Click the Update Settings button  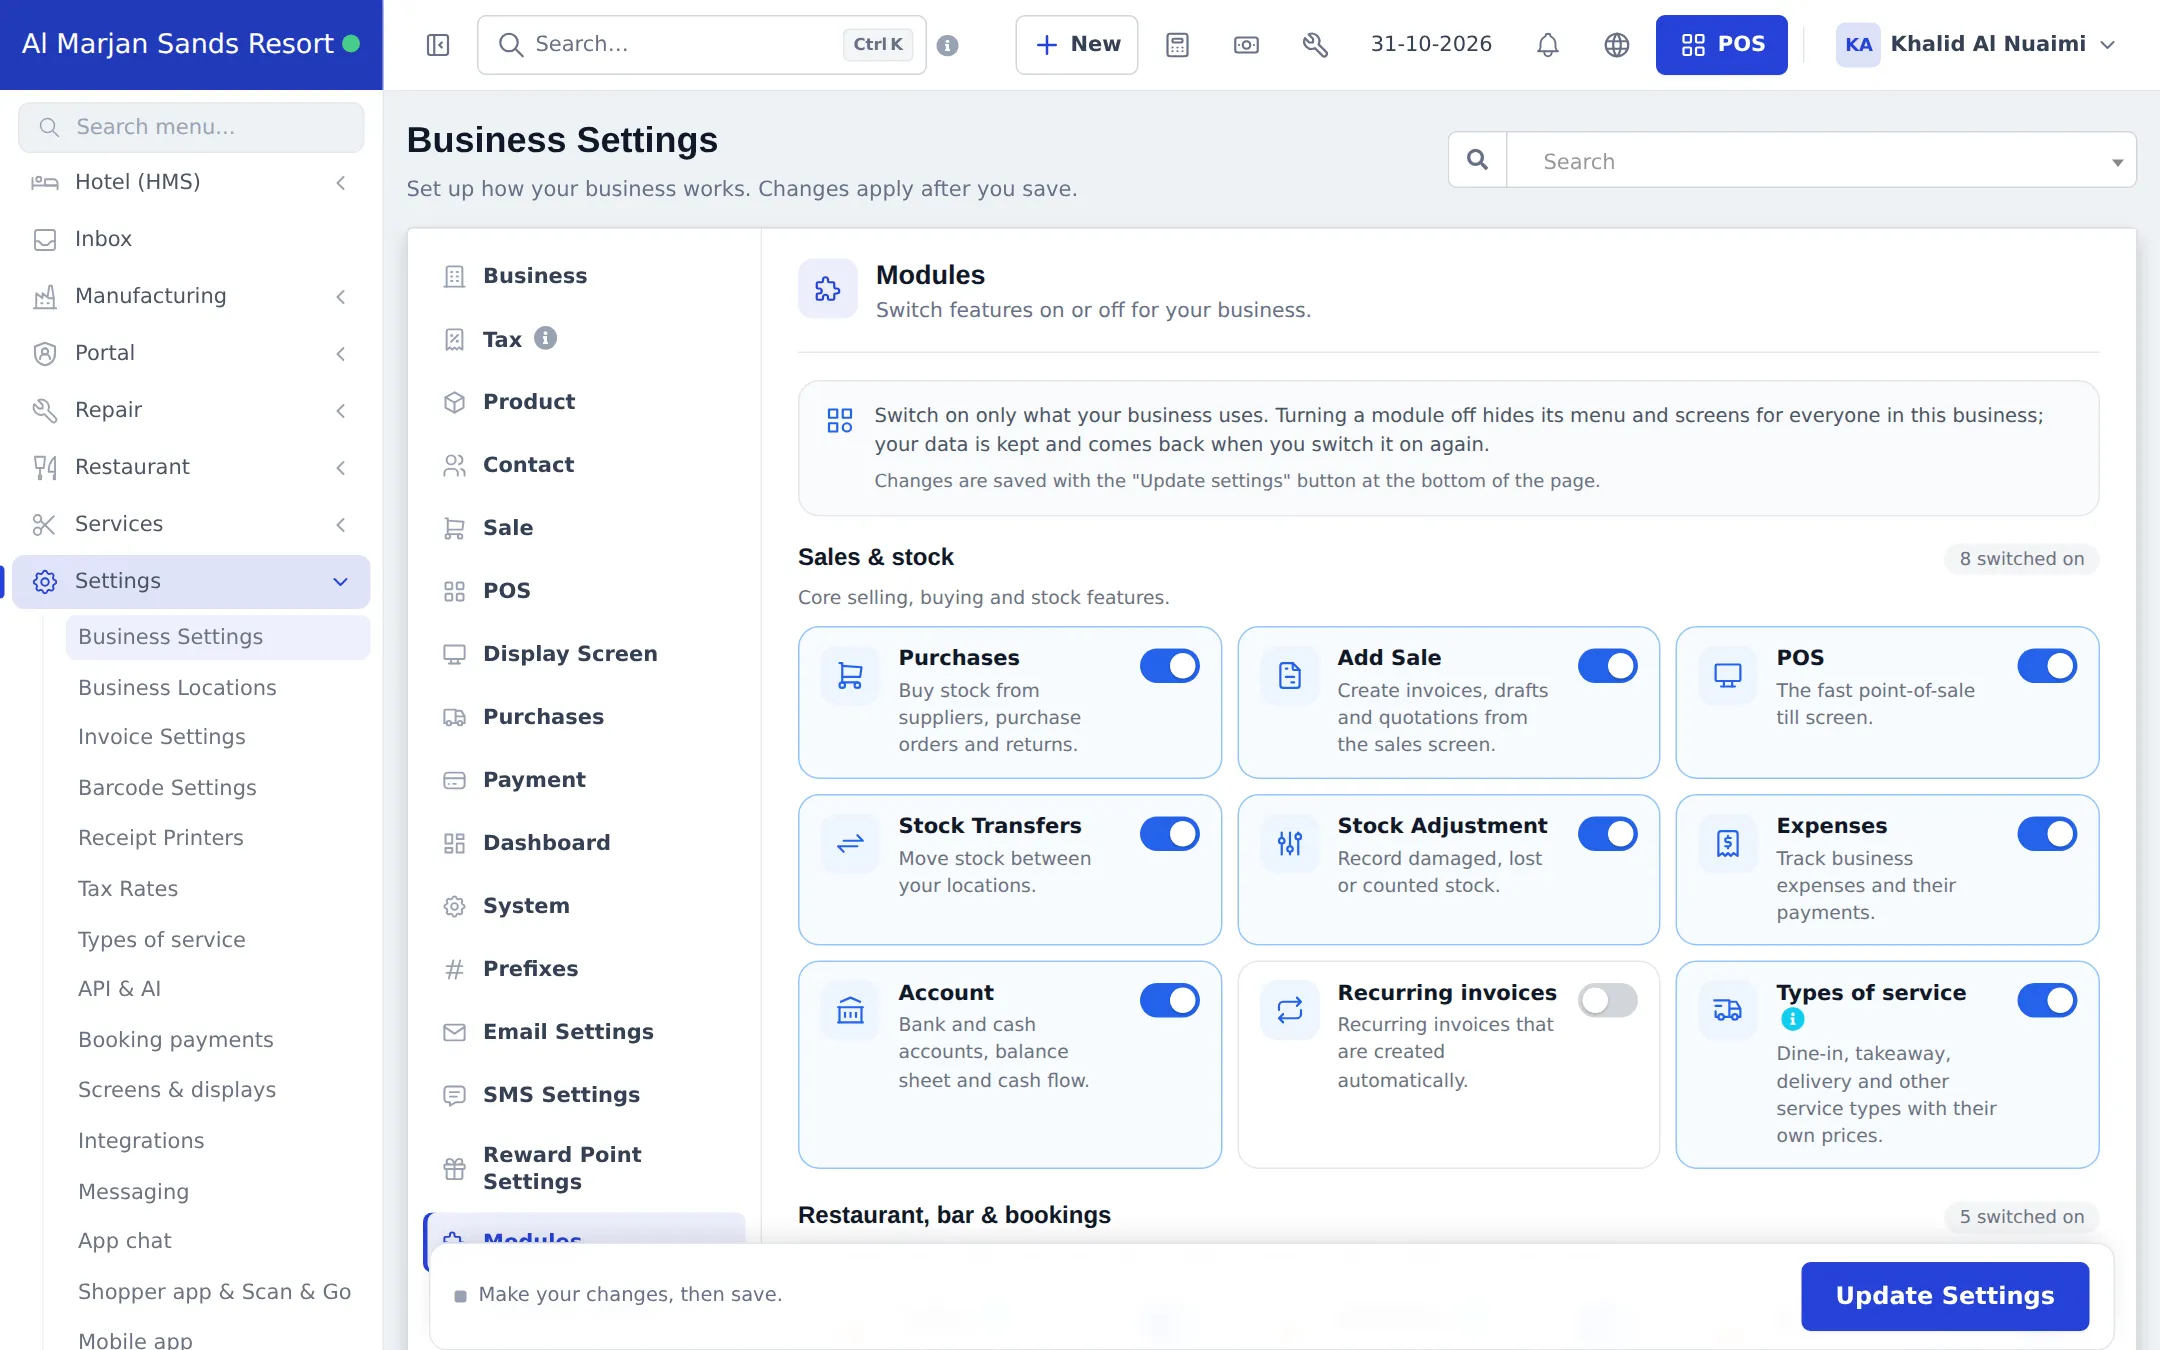pos(1944,1295)
